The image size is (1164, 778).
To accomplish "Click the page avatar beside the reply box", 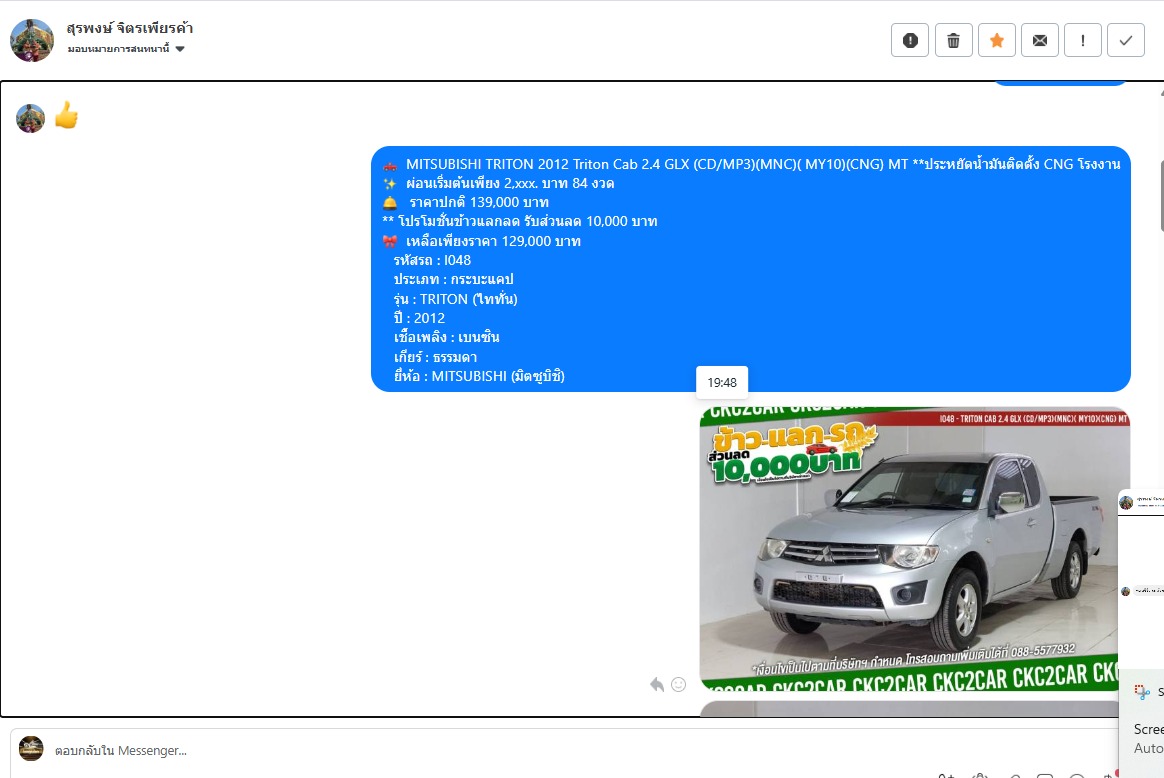I will pos(30,748).
